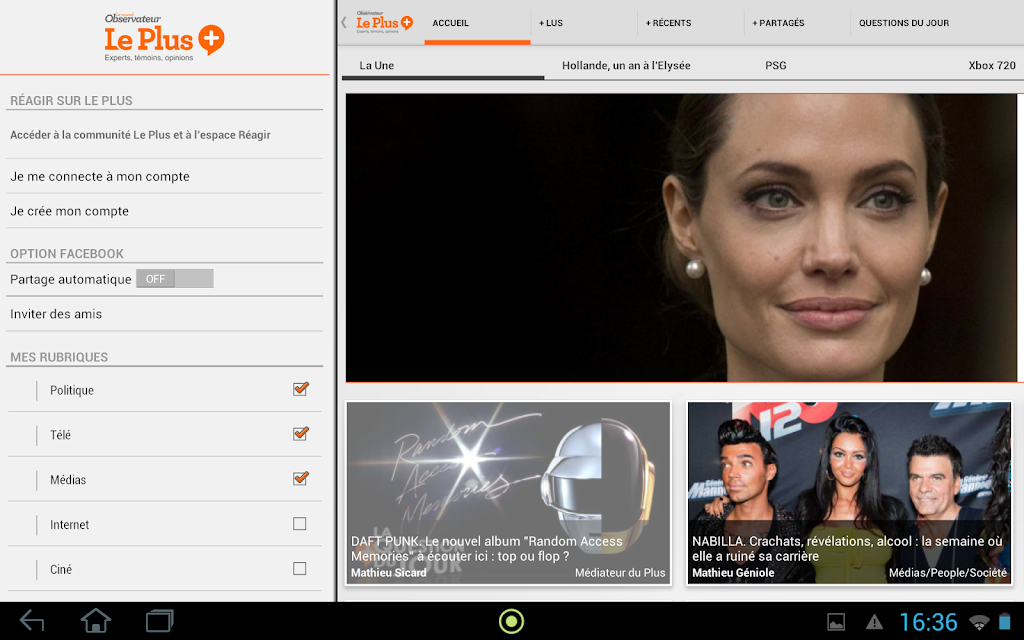Tap author name Mathieu Géniole
This screenshot has height=640, width=1024.
[733, 573]
